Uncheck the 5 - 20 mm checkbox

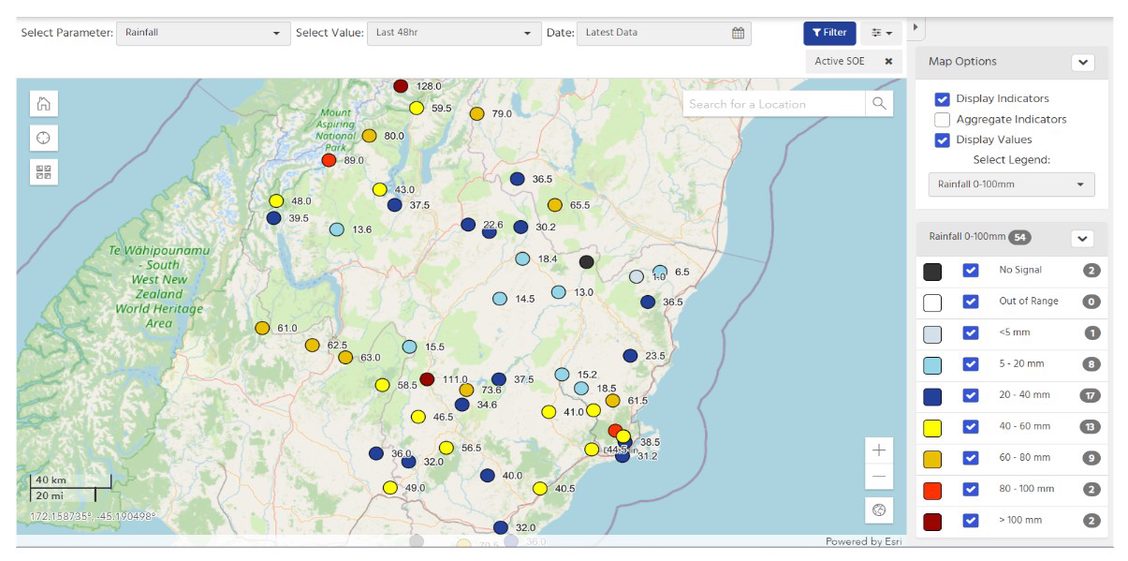[x=970, y=364]
